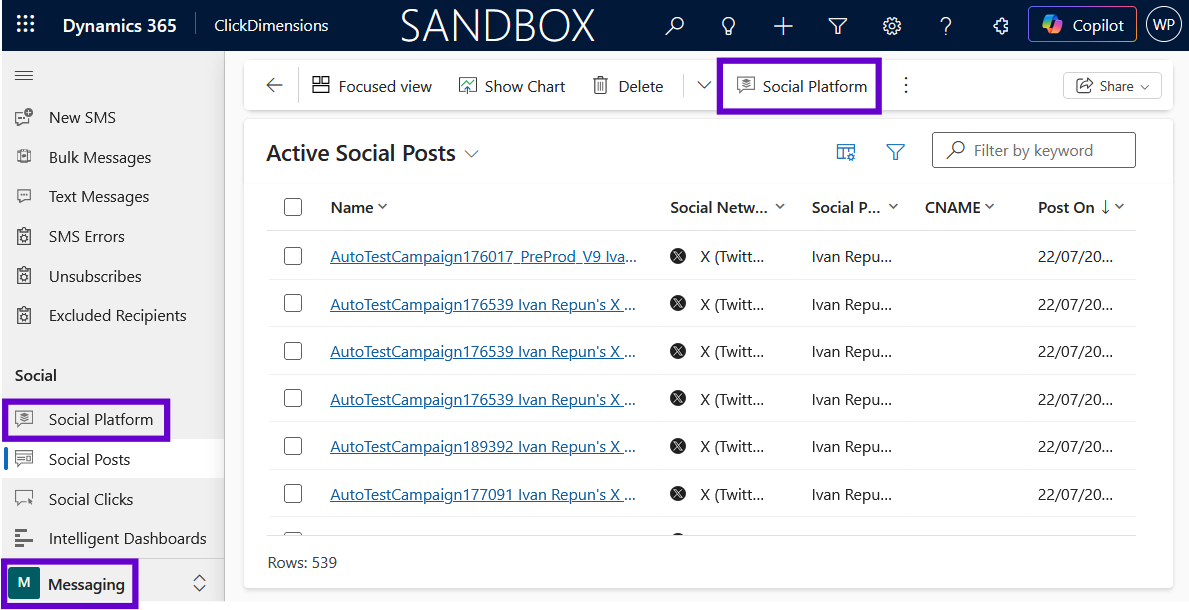Switch to Focused view
This screenshot has height=610, width=1189.
click(x=372, y=86)
